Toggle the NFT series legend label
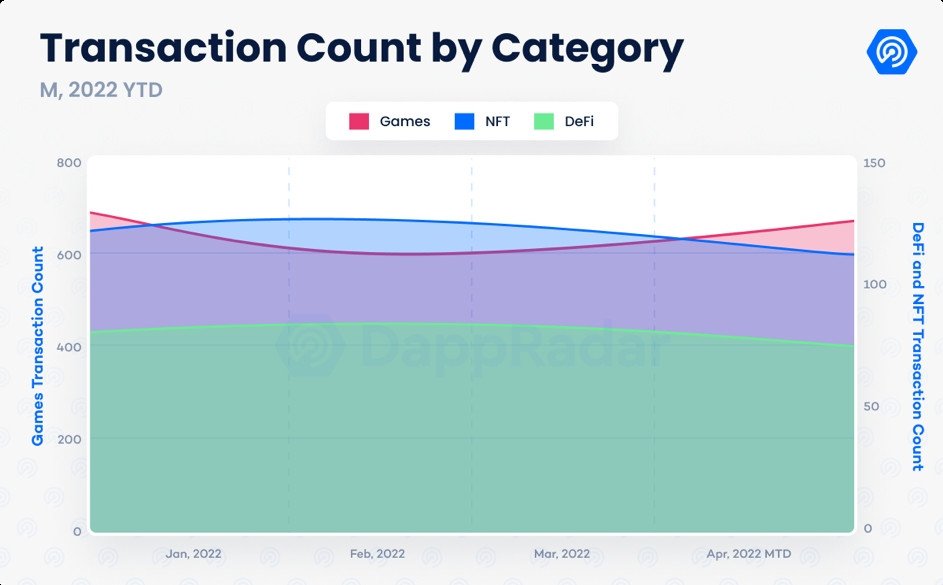 pos(497,121)
